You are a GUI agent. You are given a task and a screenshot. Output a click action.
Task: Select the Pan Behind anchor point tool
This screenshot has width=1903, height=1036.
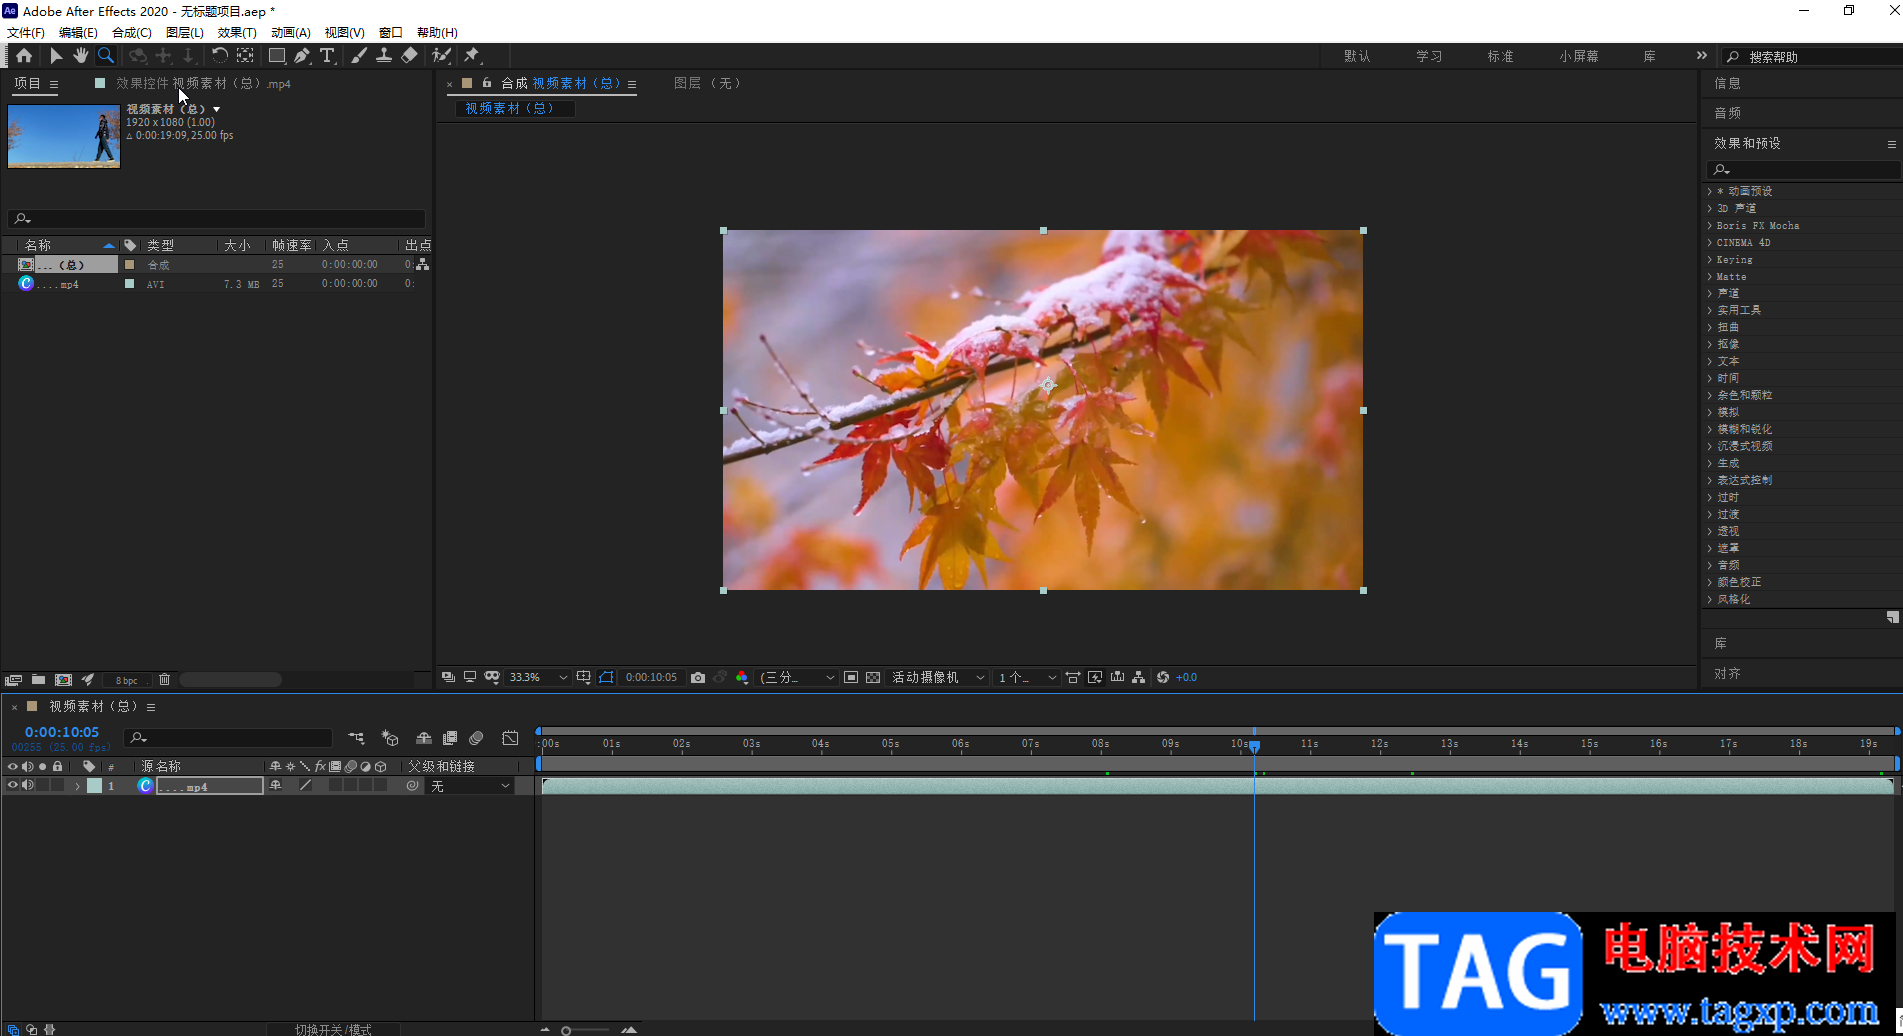[x=245, y=56]
